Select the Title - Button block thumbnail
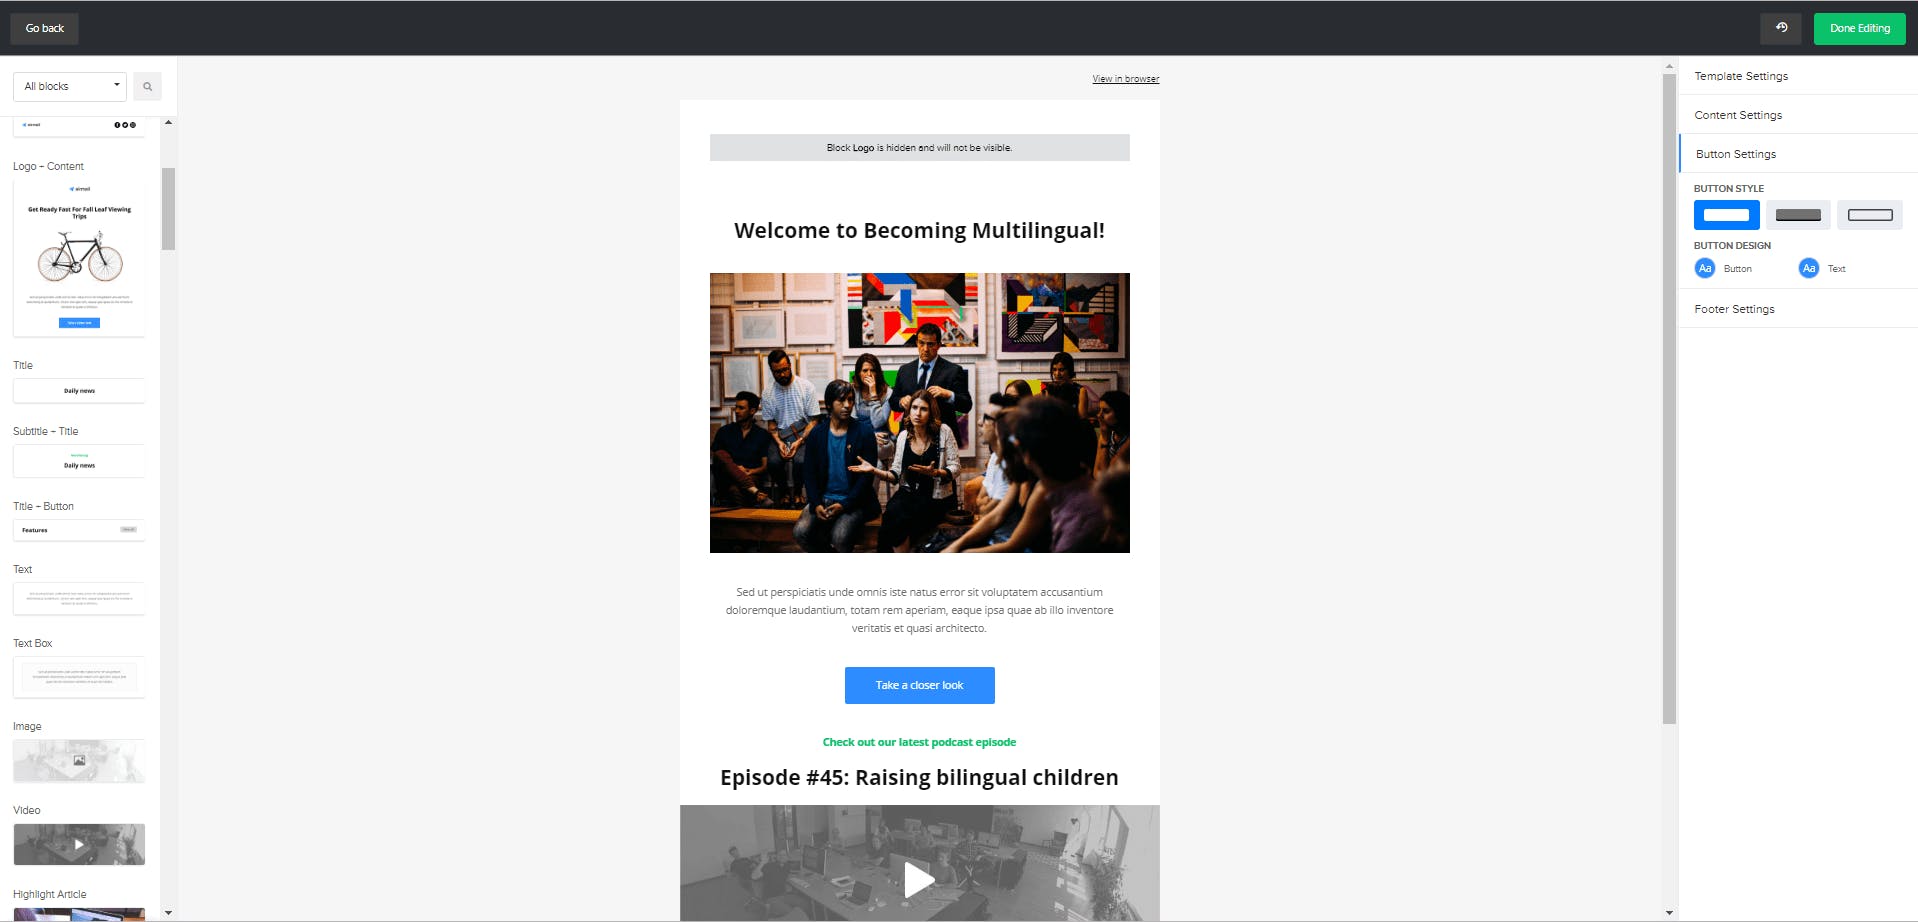1918x922 pixels. (x=79, y=530)
